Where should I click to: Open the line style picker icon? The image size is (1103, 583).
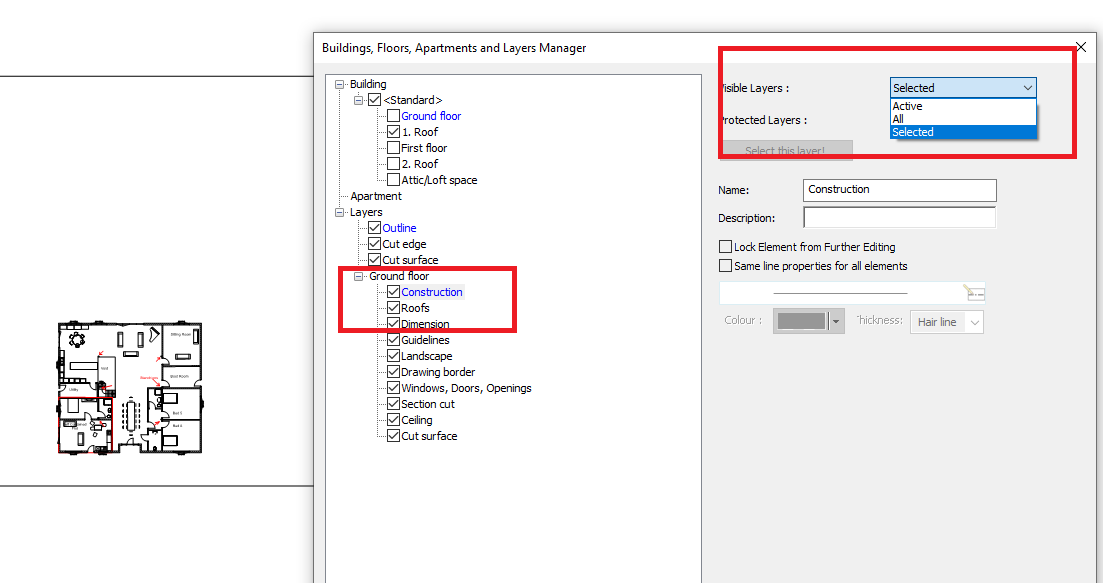pos(974,293)
